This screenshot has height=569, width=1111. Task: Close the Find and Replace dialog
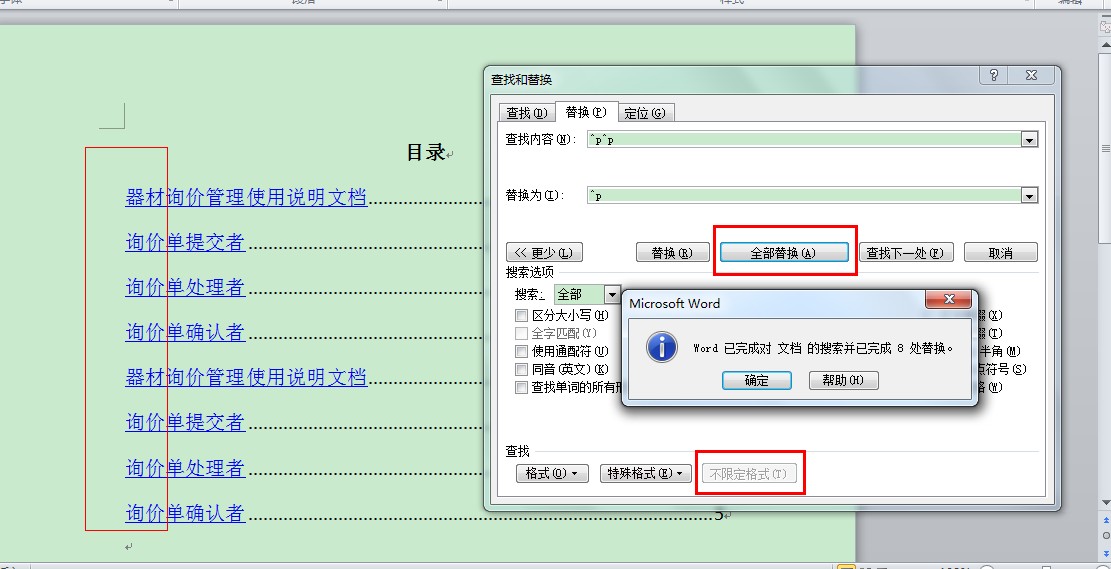[1032, 76]
